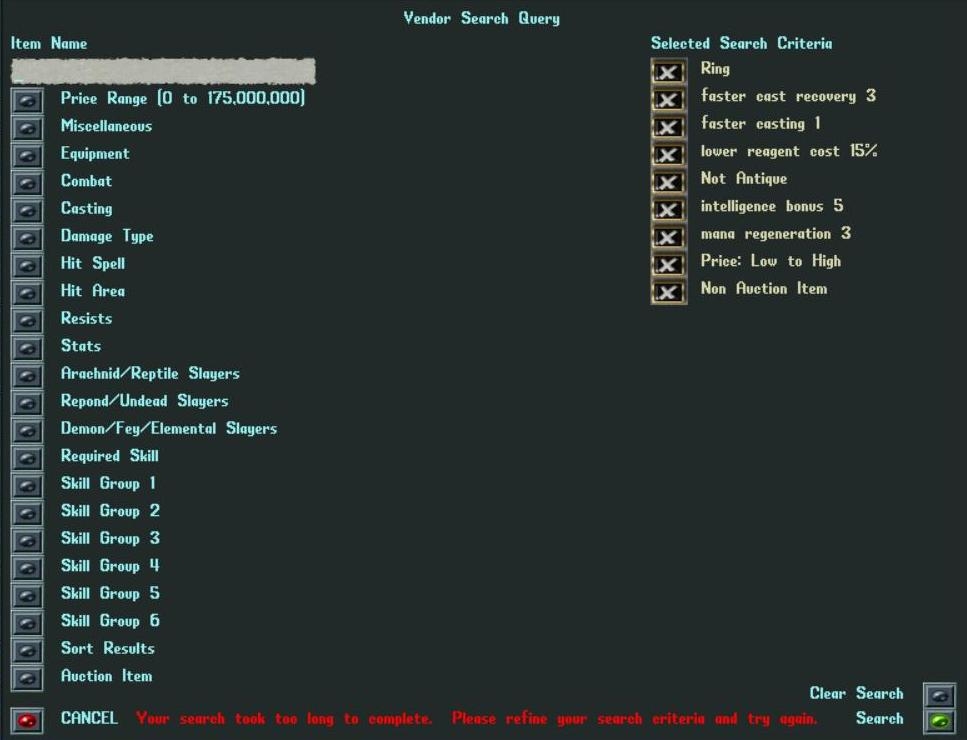
Task: Click the gem button beside Required Skill
Action: [27, 458]
